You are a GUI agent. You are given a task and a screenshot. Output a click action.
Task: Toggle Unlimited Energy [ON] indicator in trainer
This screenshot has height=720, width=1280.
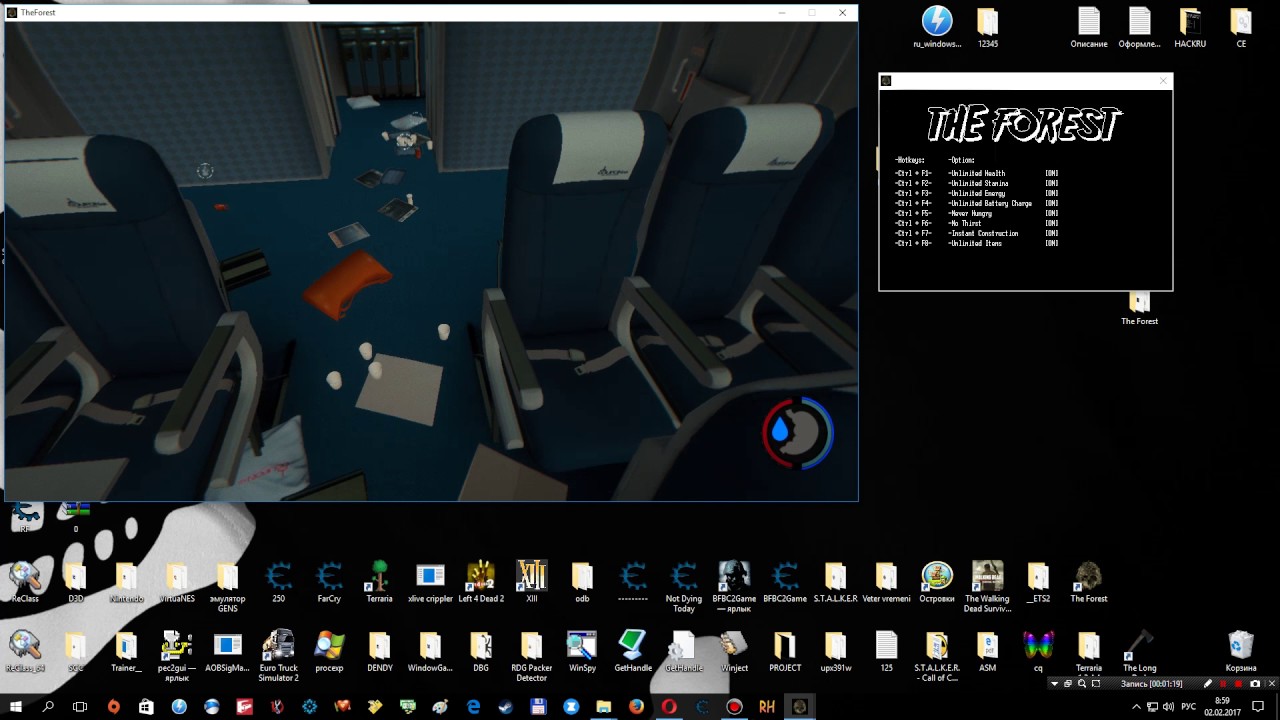[1052, 194]
